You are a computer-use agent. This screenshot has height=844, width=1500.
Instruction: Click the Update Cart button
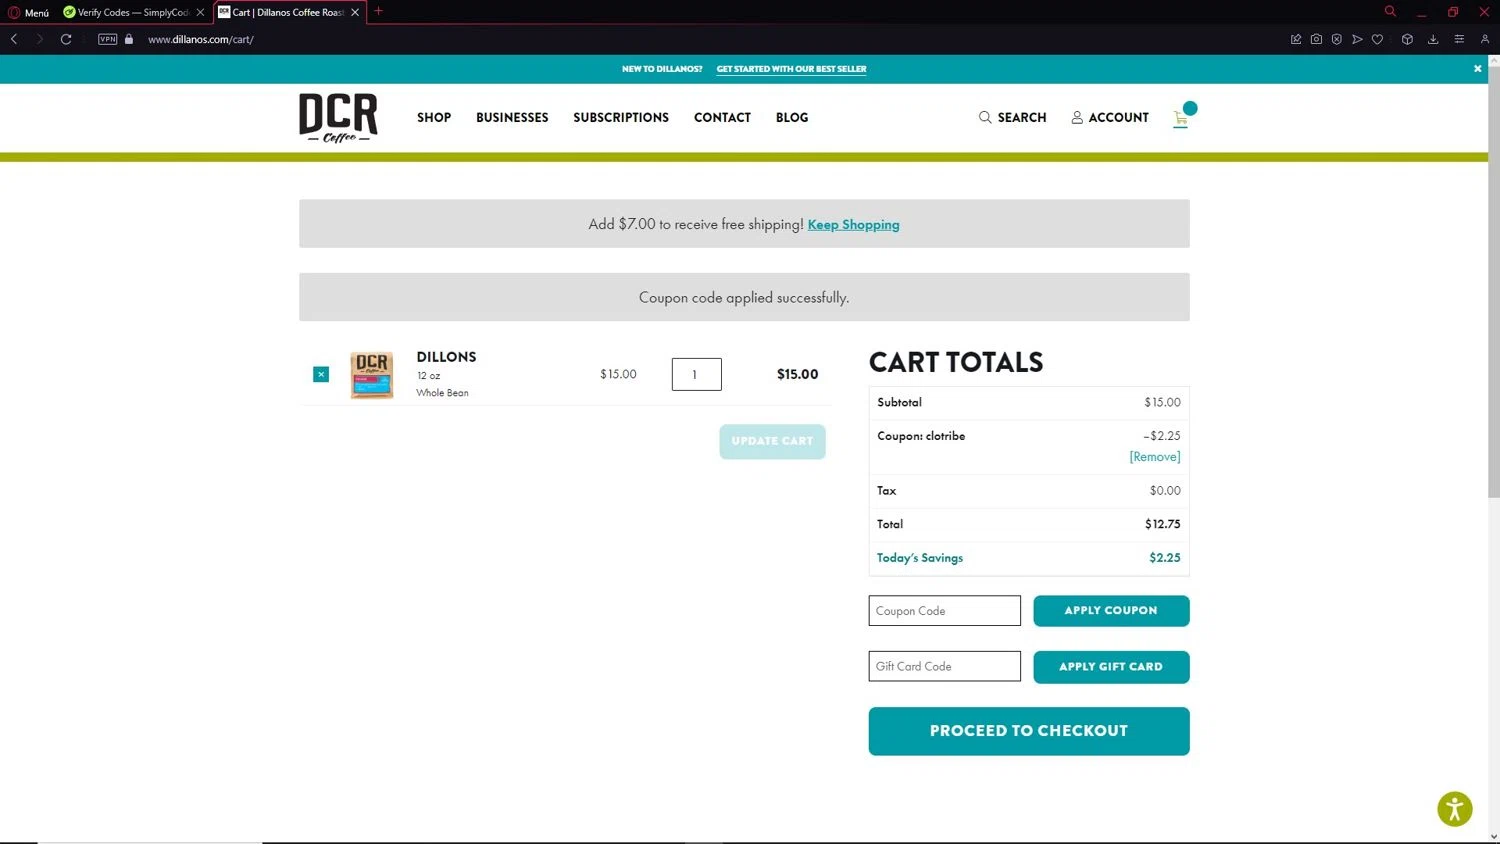[772, 441]
